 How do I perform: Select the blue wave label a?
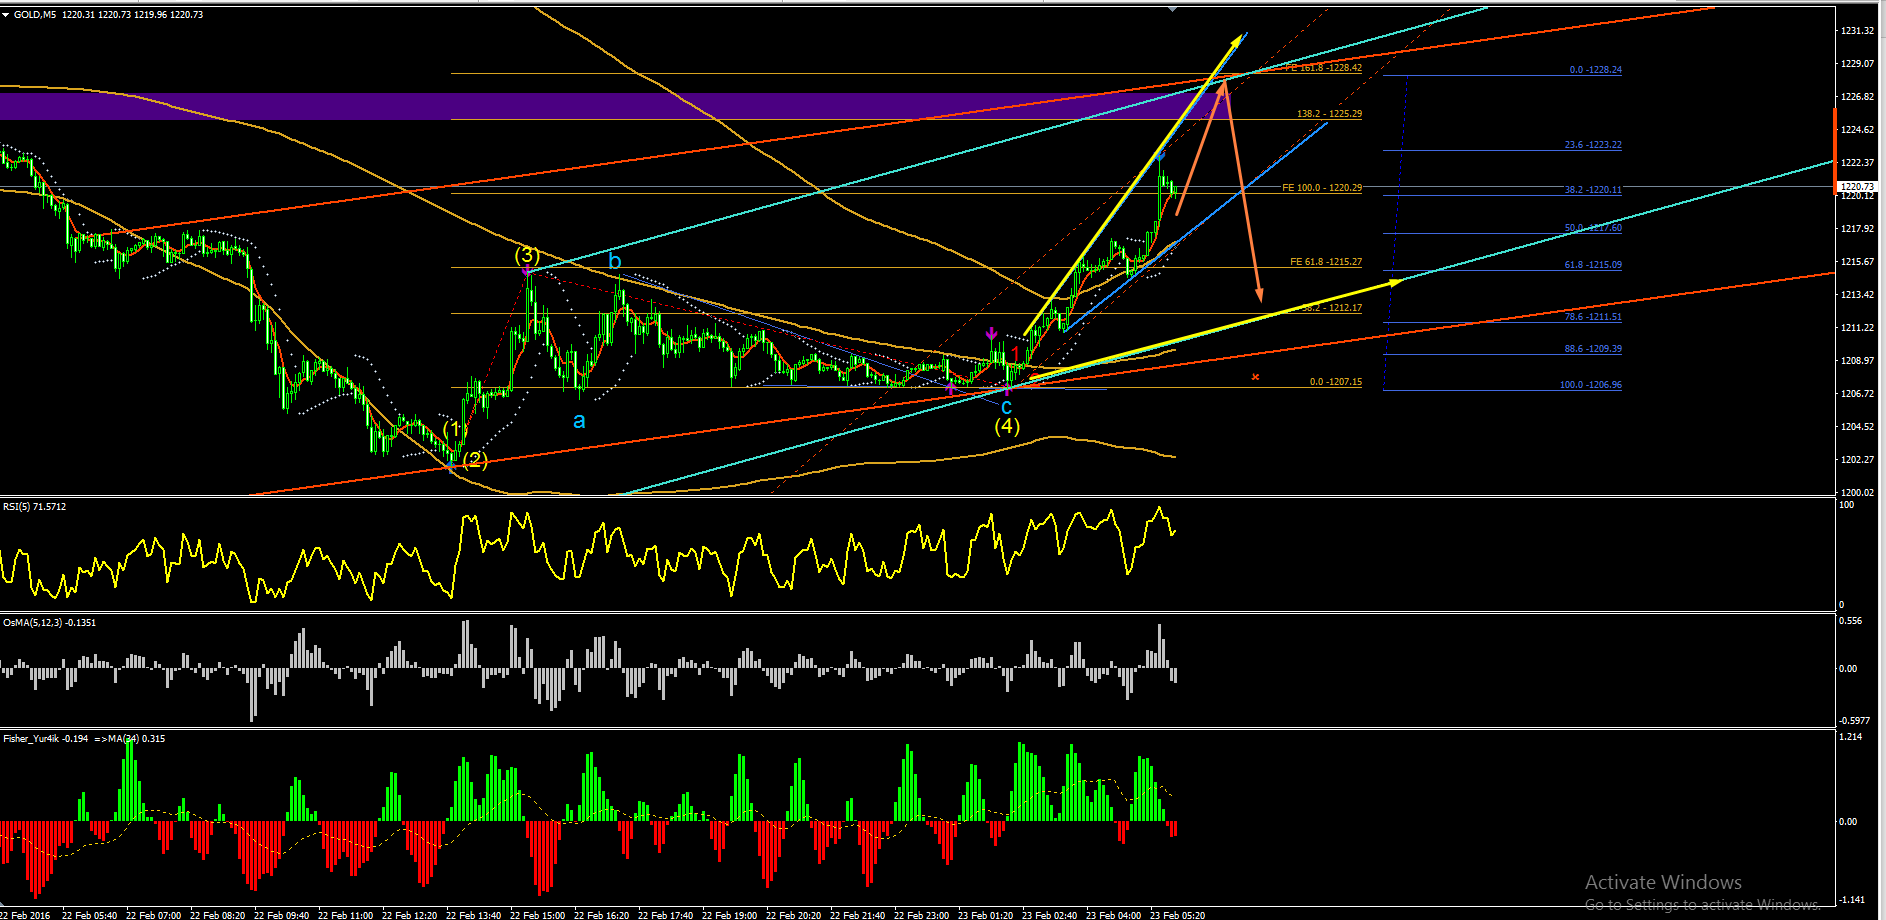[579, 421]
